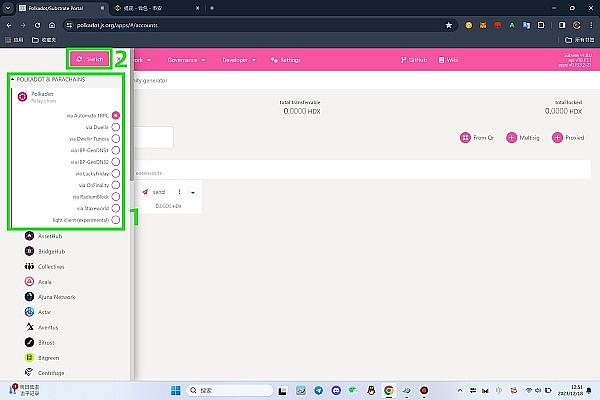The height and width of the screenshot is (400, 600).
Task: Select via LuckyFriday endpoint radio
Action: tap(116, 173)
